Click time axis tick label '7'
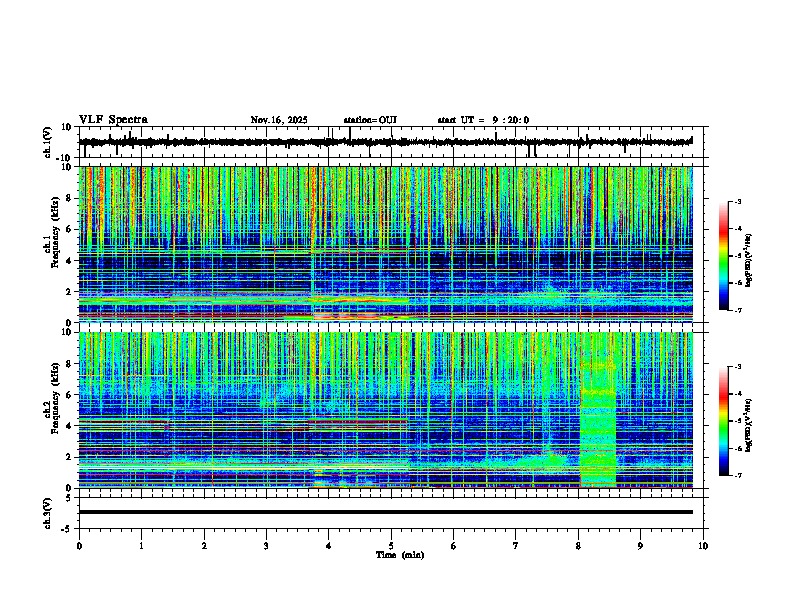The image size is (792, 612). tap(516, 546)
